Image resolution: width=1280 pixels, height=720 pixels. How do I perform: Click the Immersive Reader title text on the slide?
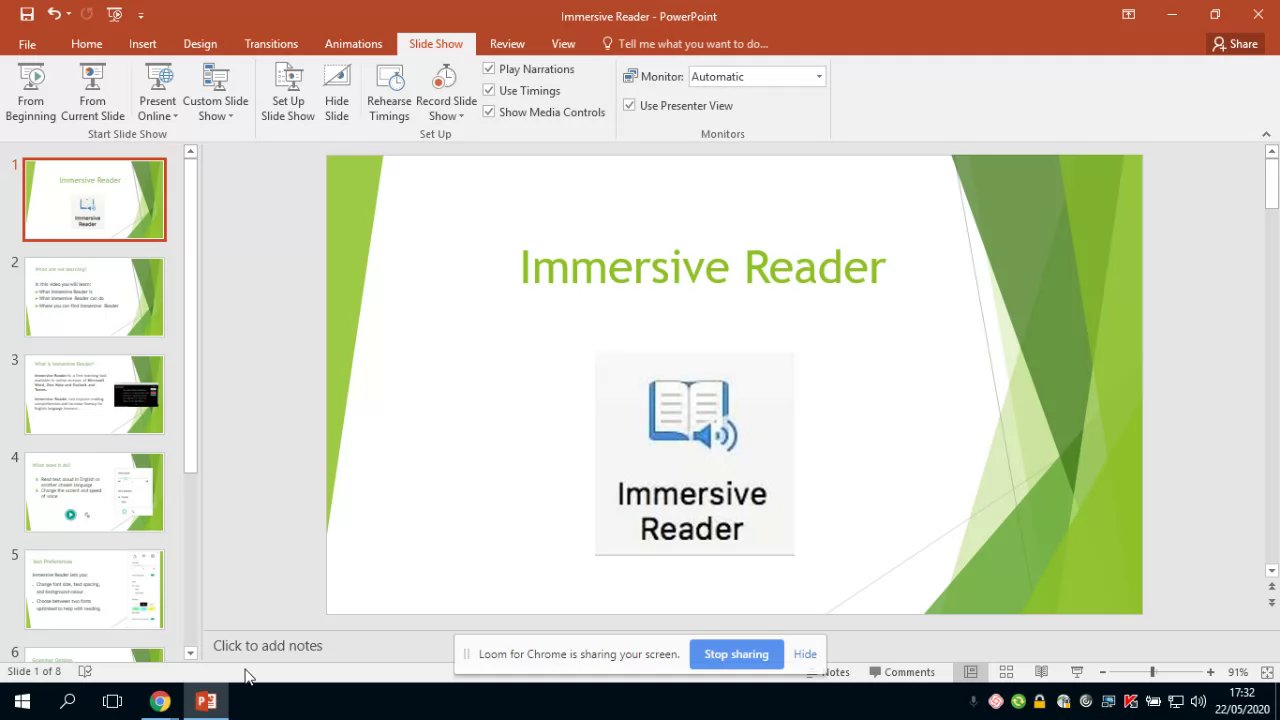click(702, 267)
